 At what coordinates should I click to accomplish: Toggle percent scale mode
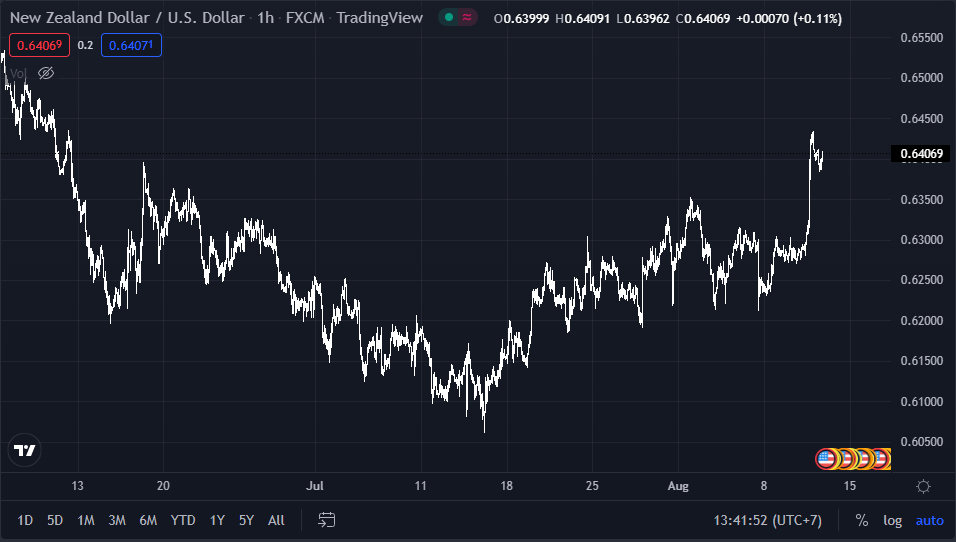point(861,520)
